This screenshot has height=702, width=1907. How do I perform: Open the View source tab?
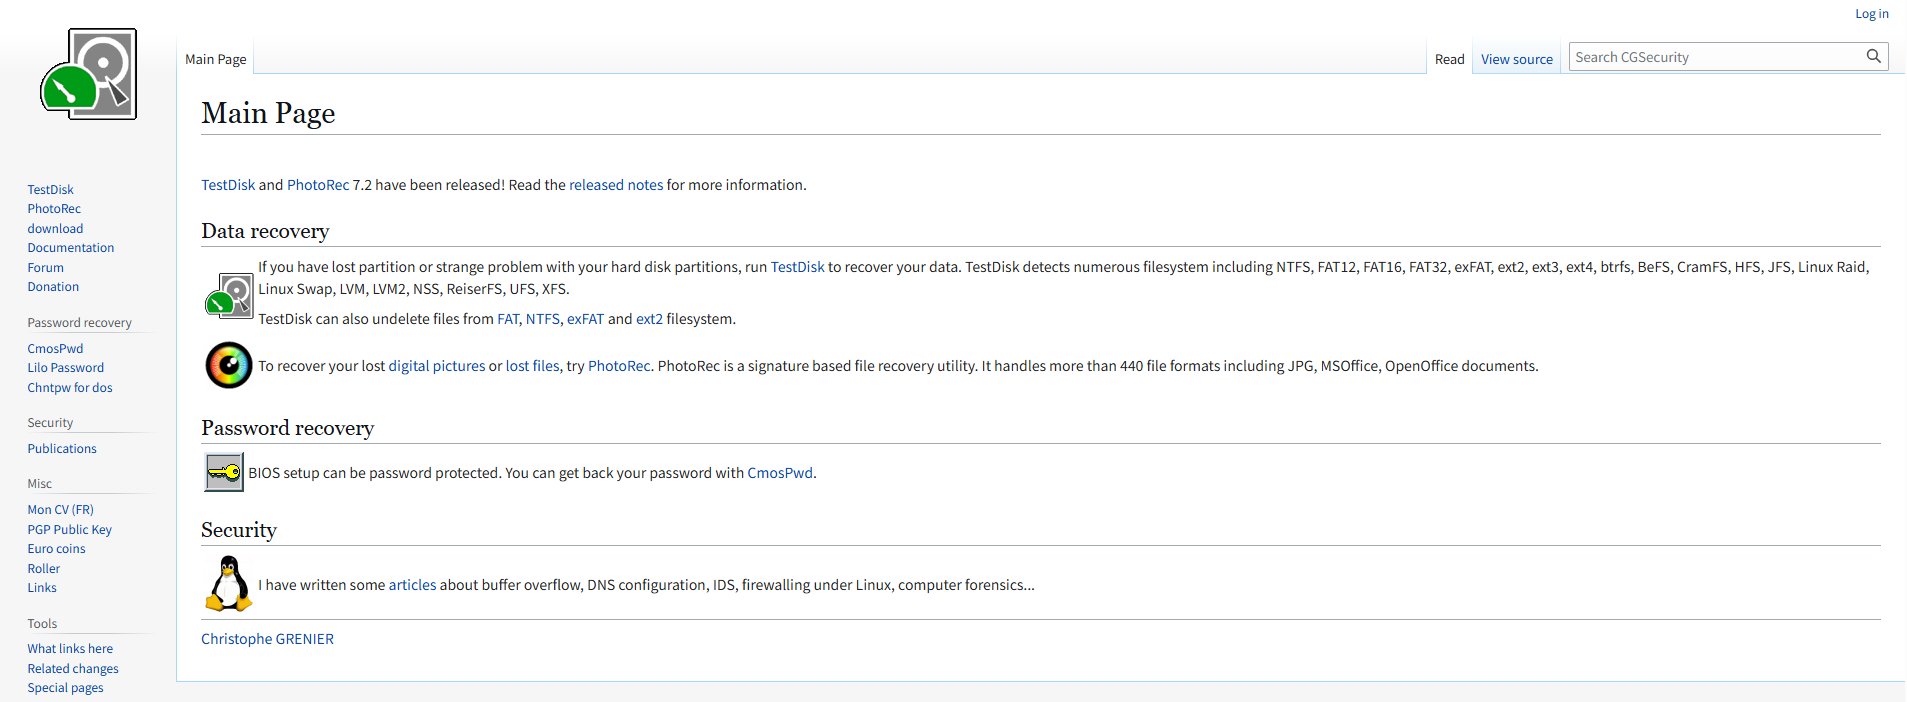click(x=1516, y=59)
